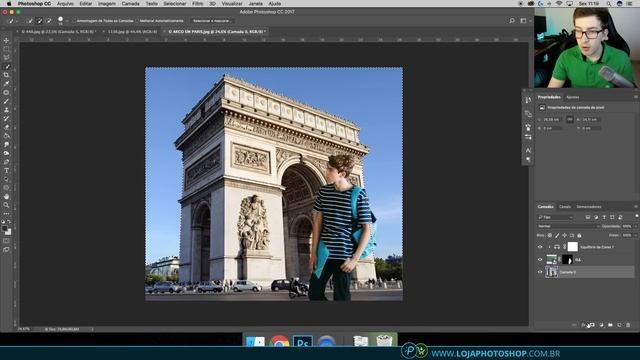Open the blend mode Normal dropdown
This screenshot has width=640, height=360.
coord(568,226)
